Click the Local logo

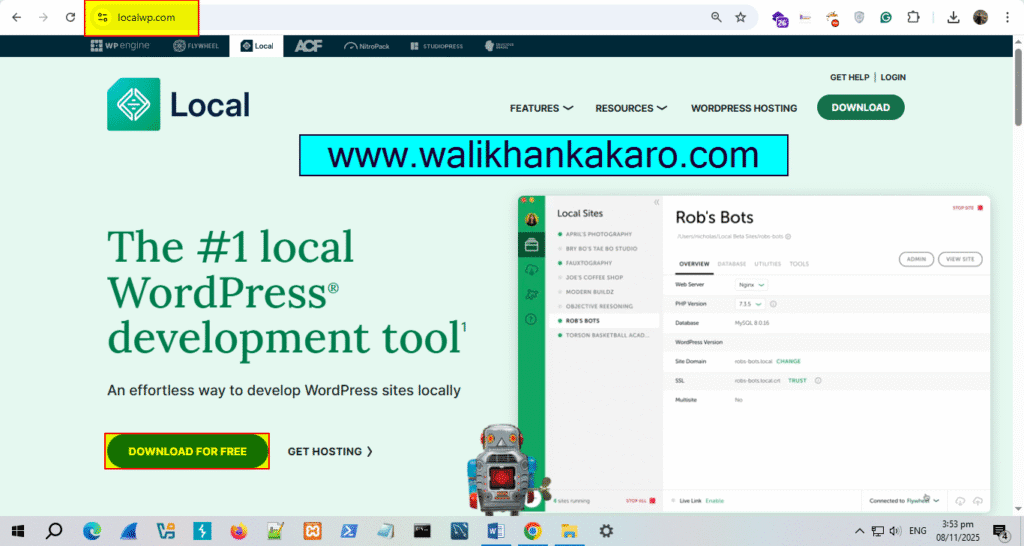point(178,104)
